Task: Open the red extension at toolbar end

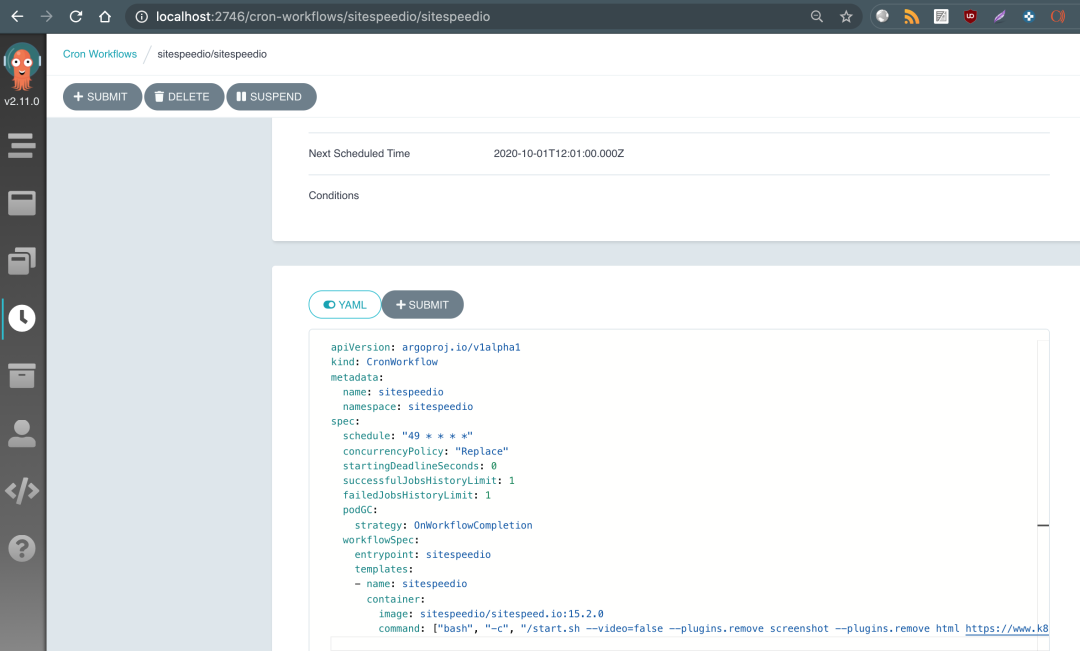Action: [1058, 17]
